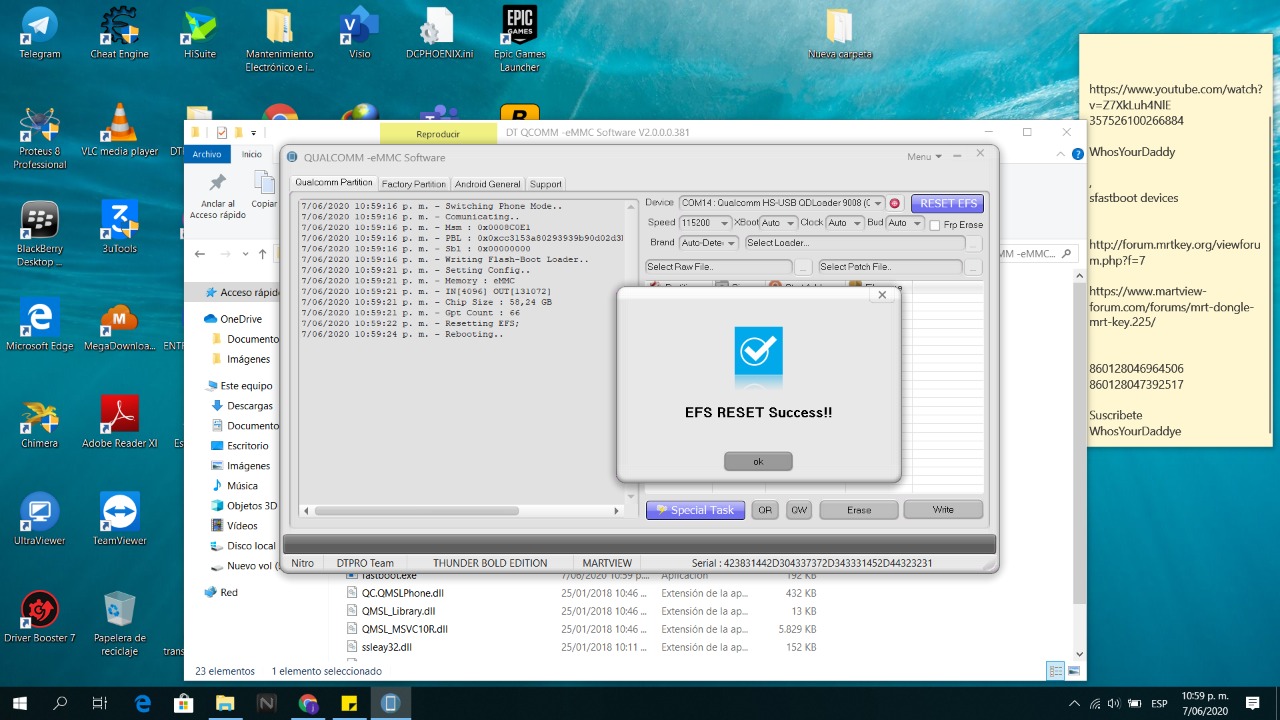
Task: Open recent locations chevron in File Explorer
Action: click(246, 254)
